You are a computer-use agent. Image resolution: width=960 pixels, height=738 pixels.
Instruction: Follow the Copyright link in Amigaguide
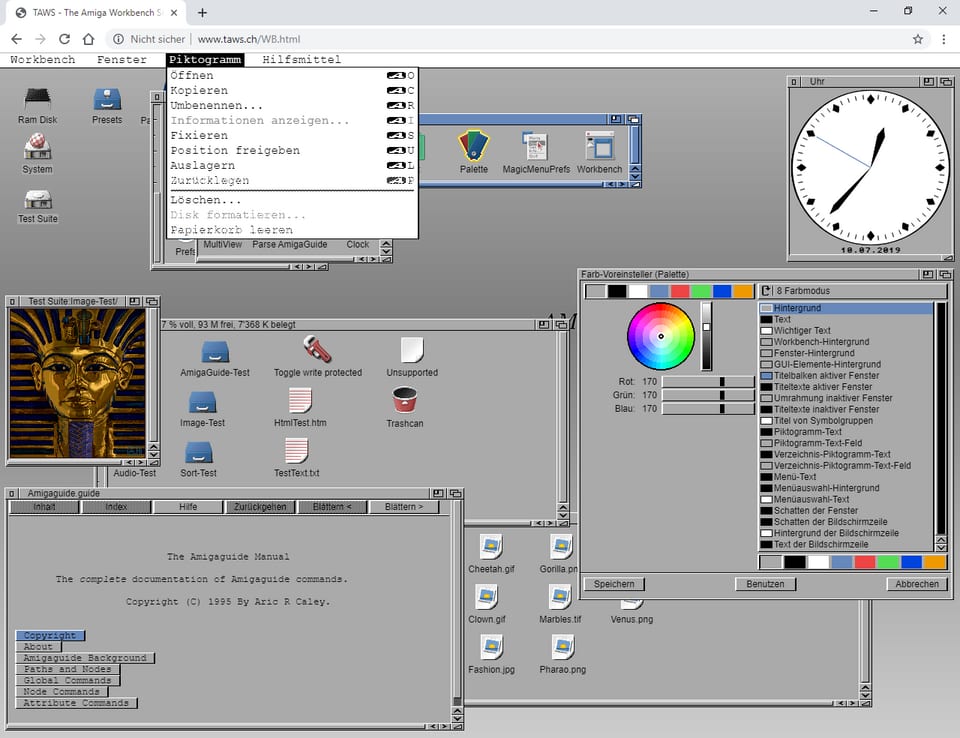click(x=50, y=636)
